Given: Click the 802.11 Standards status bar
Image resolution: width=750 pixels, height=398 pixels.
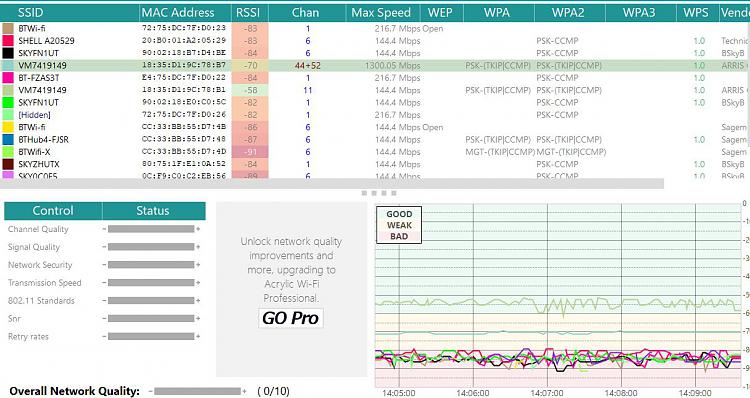Looking at the screenshot, I should pyautogui.click(x=151, y=300).
